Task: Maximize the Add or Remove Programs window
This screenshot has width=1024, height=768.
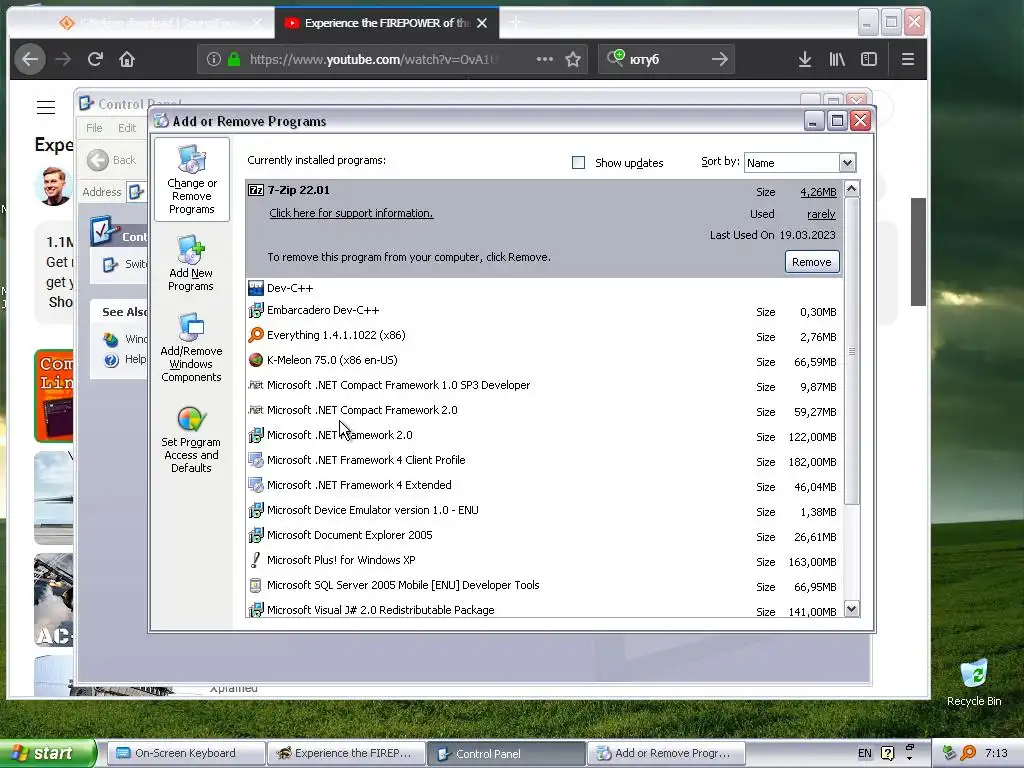Action: pyautogui.click(x=837, y=121)
